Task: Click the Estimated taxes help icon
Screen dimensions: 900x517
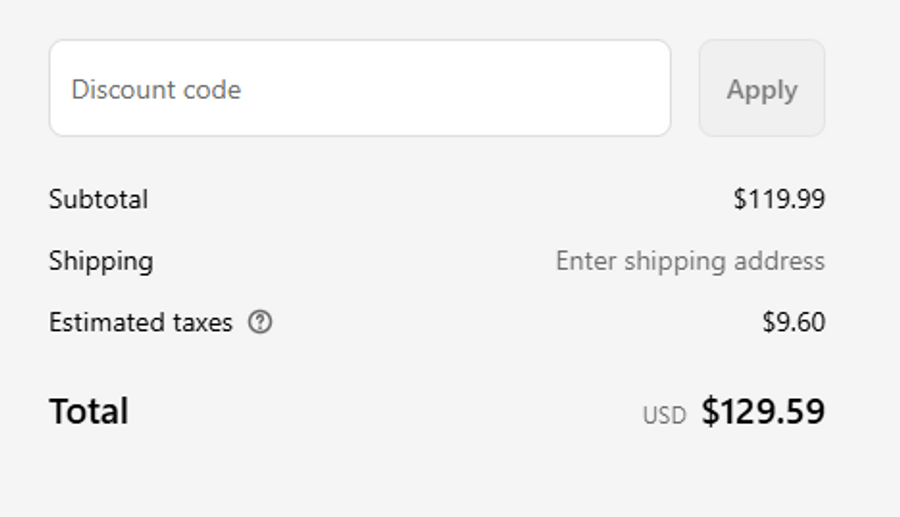Action: (x=260, y=322)
